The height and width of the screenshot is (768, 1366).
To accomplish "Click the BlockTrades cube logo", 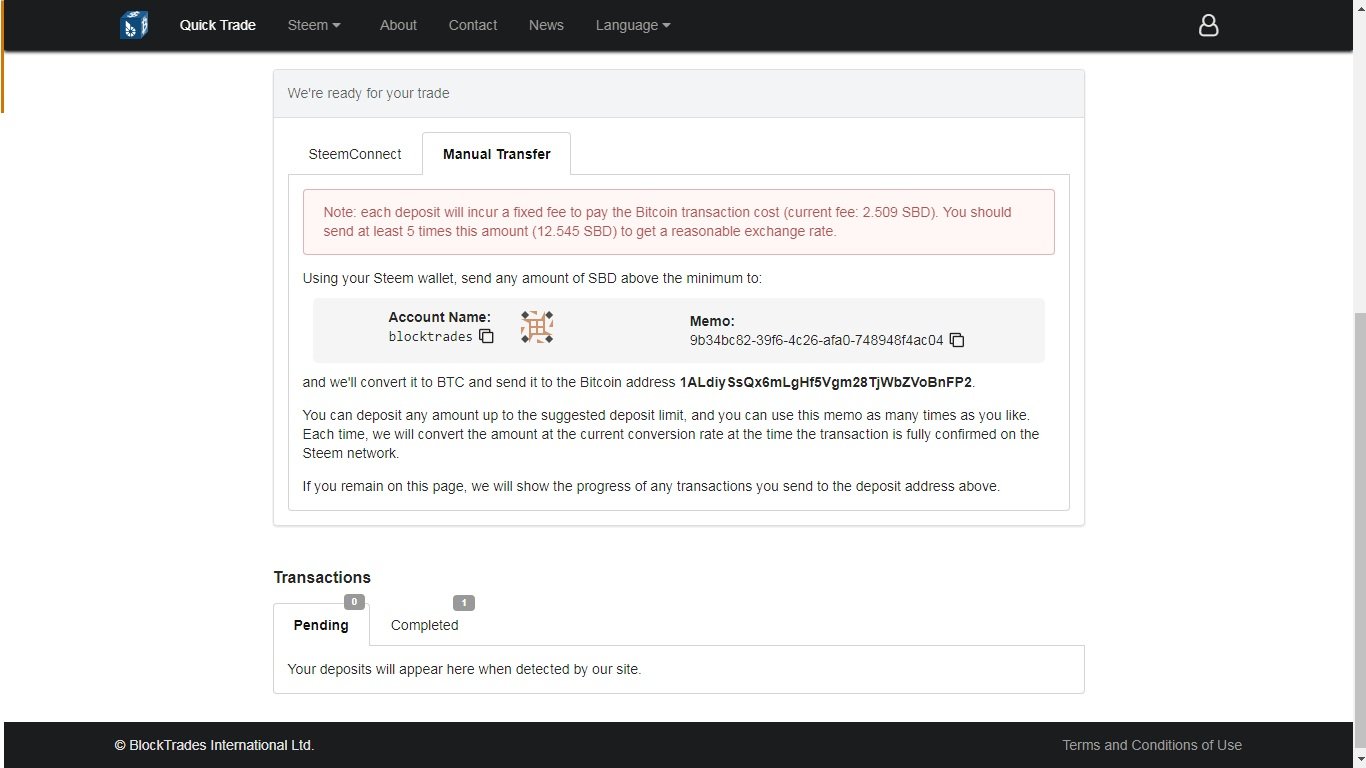I will click(134, 25).
